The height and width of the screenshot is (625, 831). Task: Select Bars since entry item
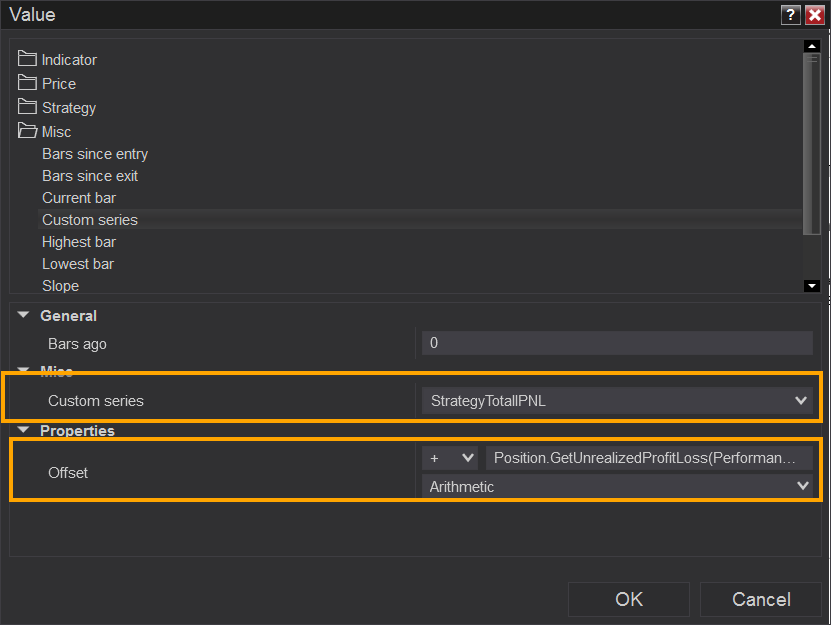click(x=95, y=154)
